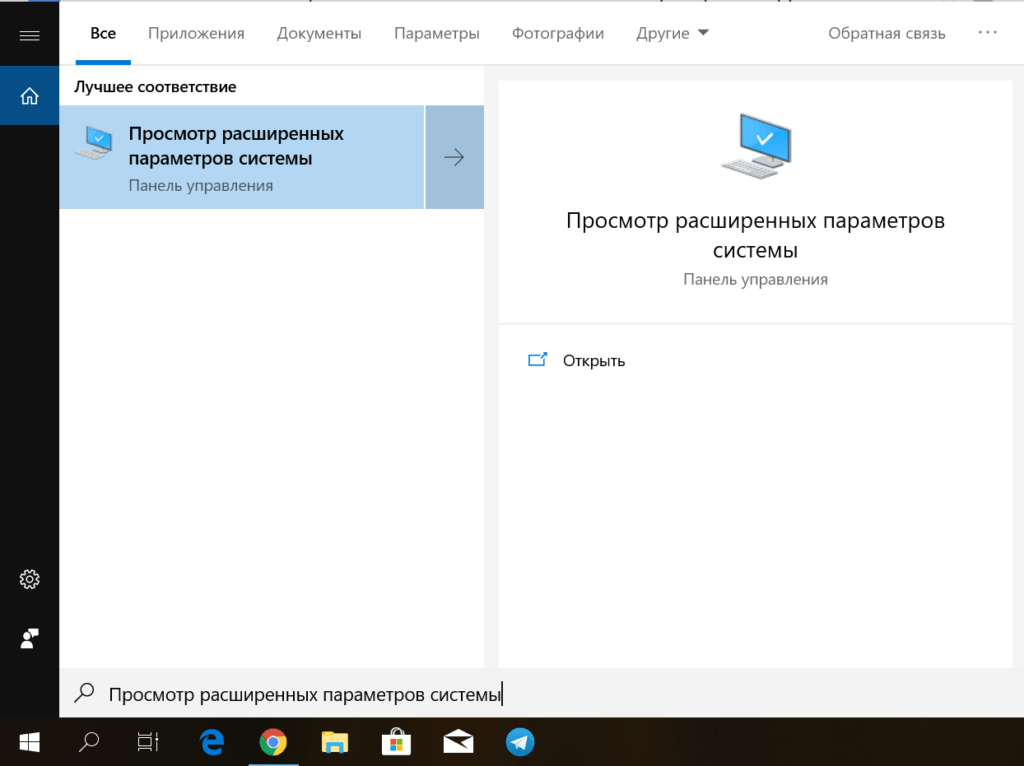This screenshot has height=766, width=1024.
Task: Click the Обратная связь link
Action: coord(886,33)
